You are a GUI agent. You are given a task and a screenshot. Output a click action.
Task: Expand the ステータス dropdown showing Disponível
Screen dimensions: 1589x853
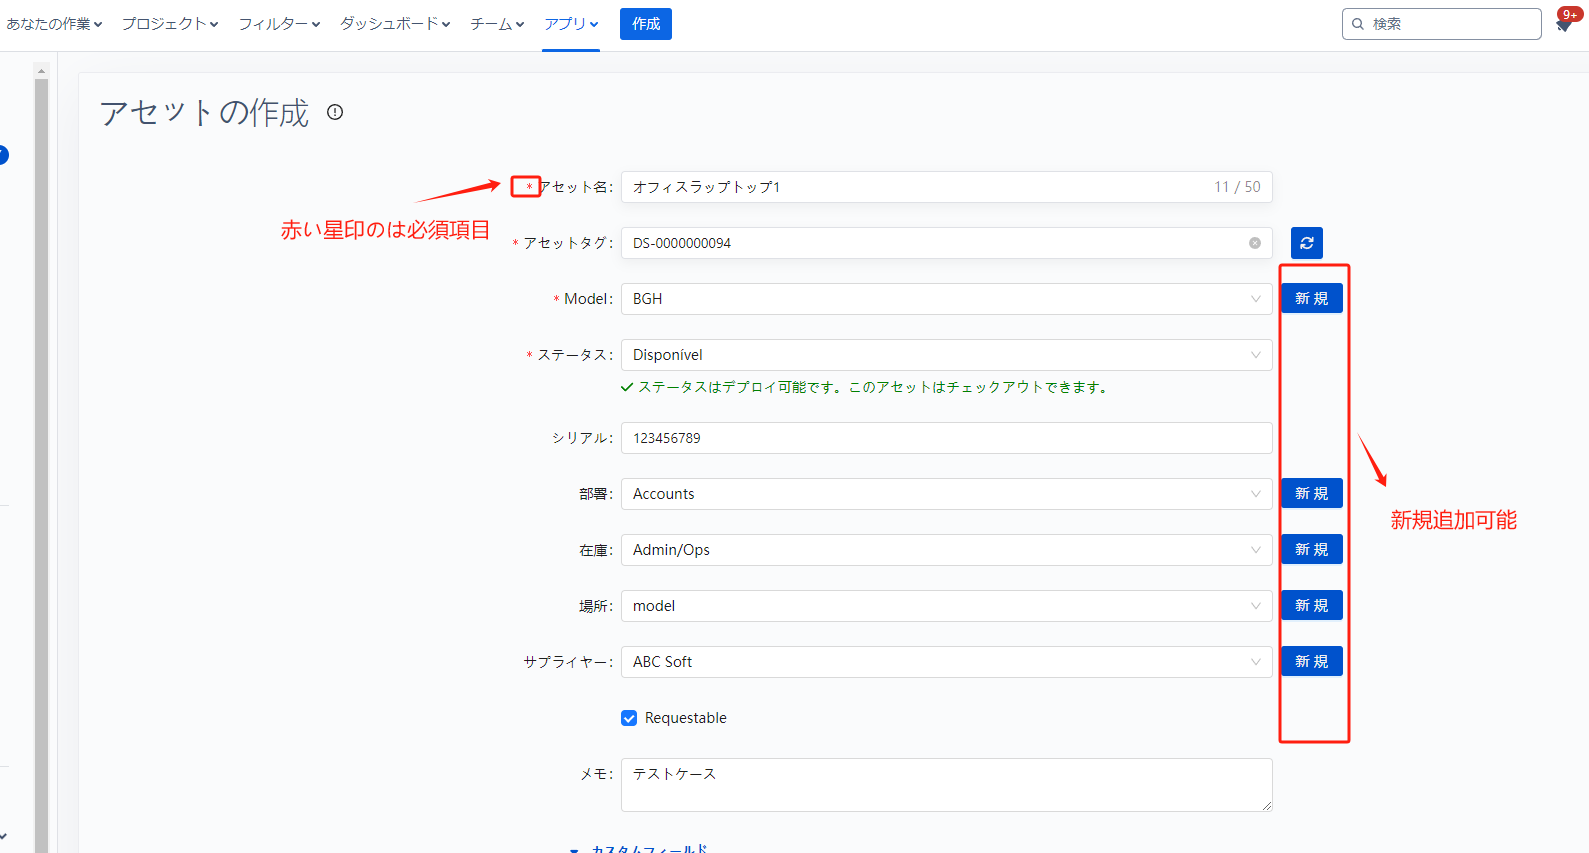tap(945, 355)
